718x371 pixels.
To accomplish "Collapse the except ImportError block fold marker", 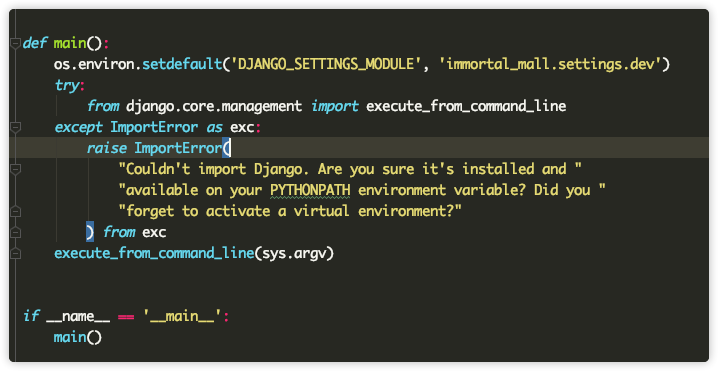I will pyautogui.click(x=16, y=127).
